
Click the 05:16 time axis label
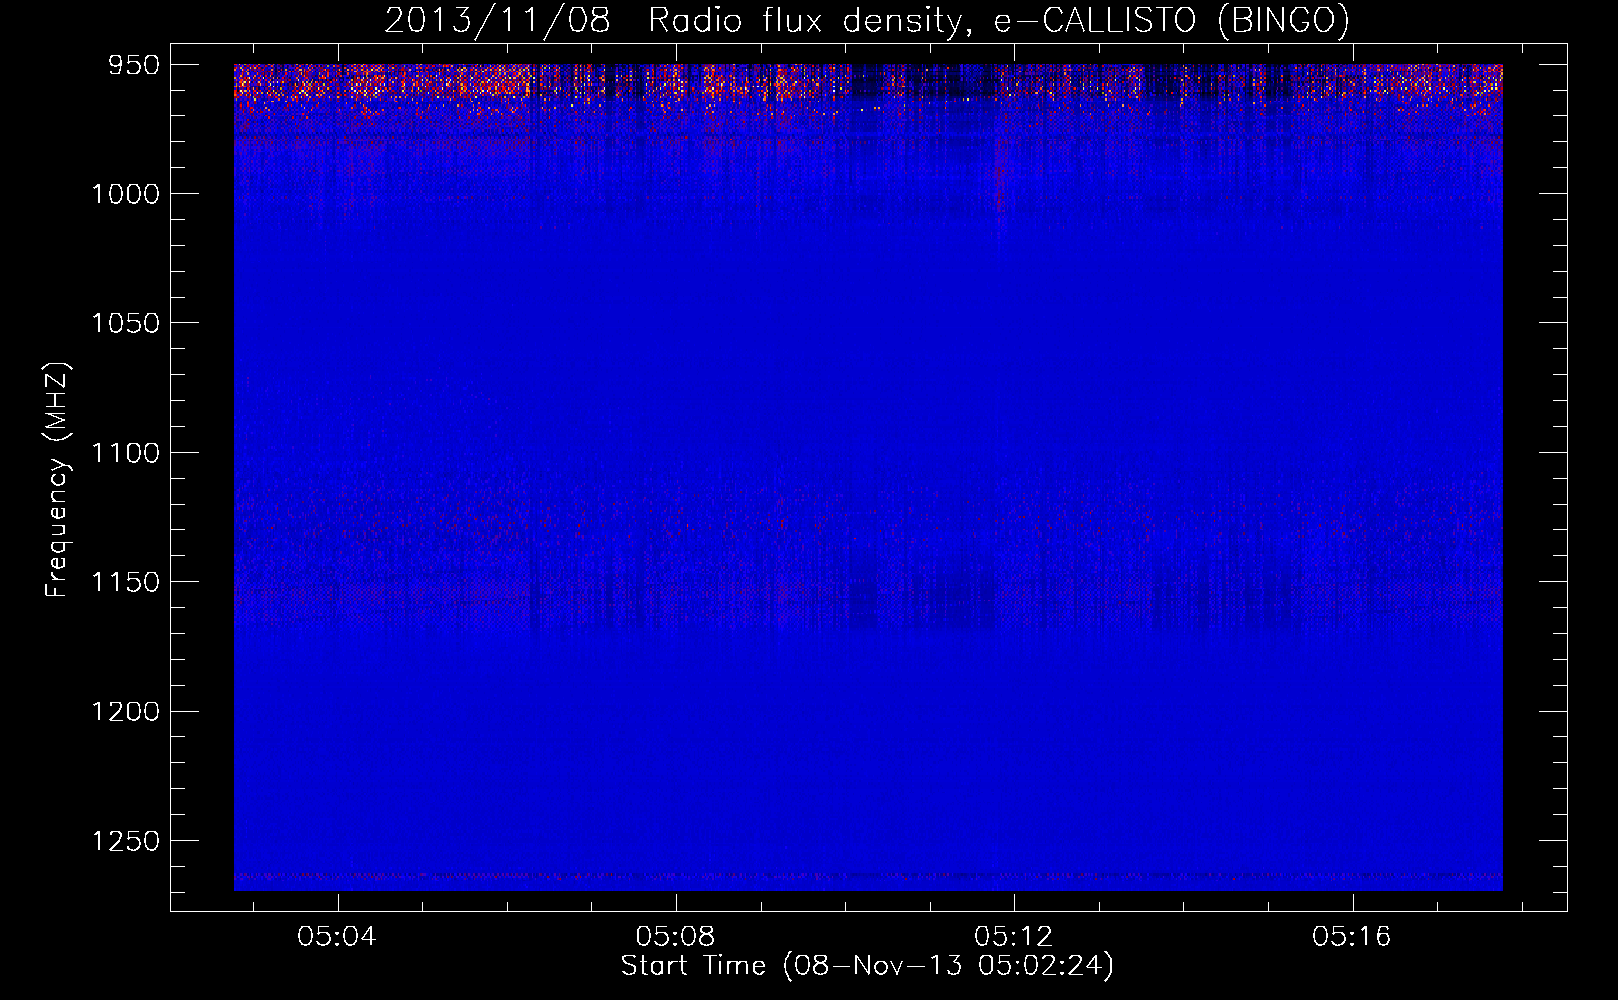point(1352,936)
